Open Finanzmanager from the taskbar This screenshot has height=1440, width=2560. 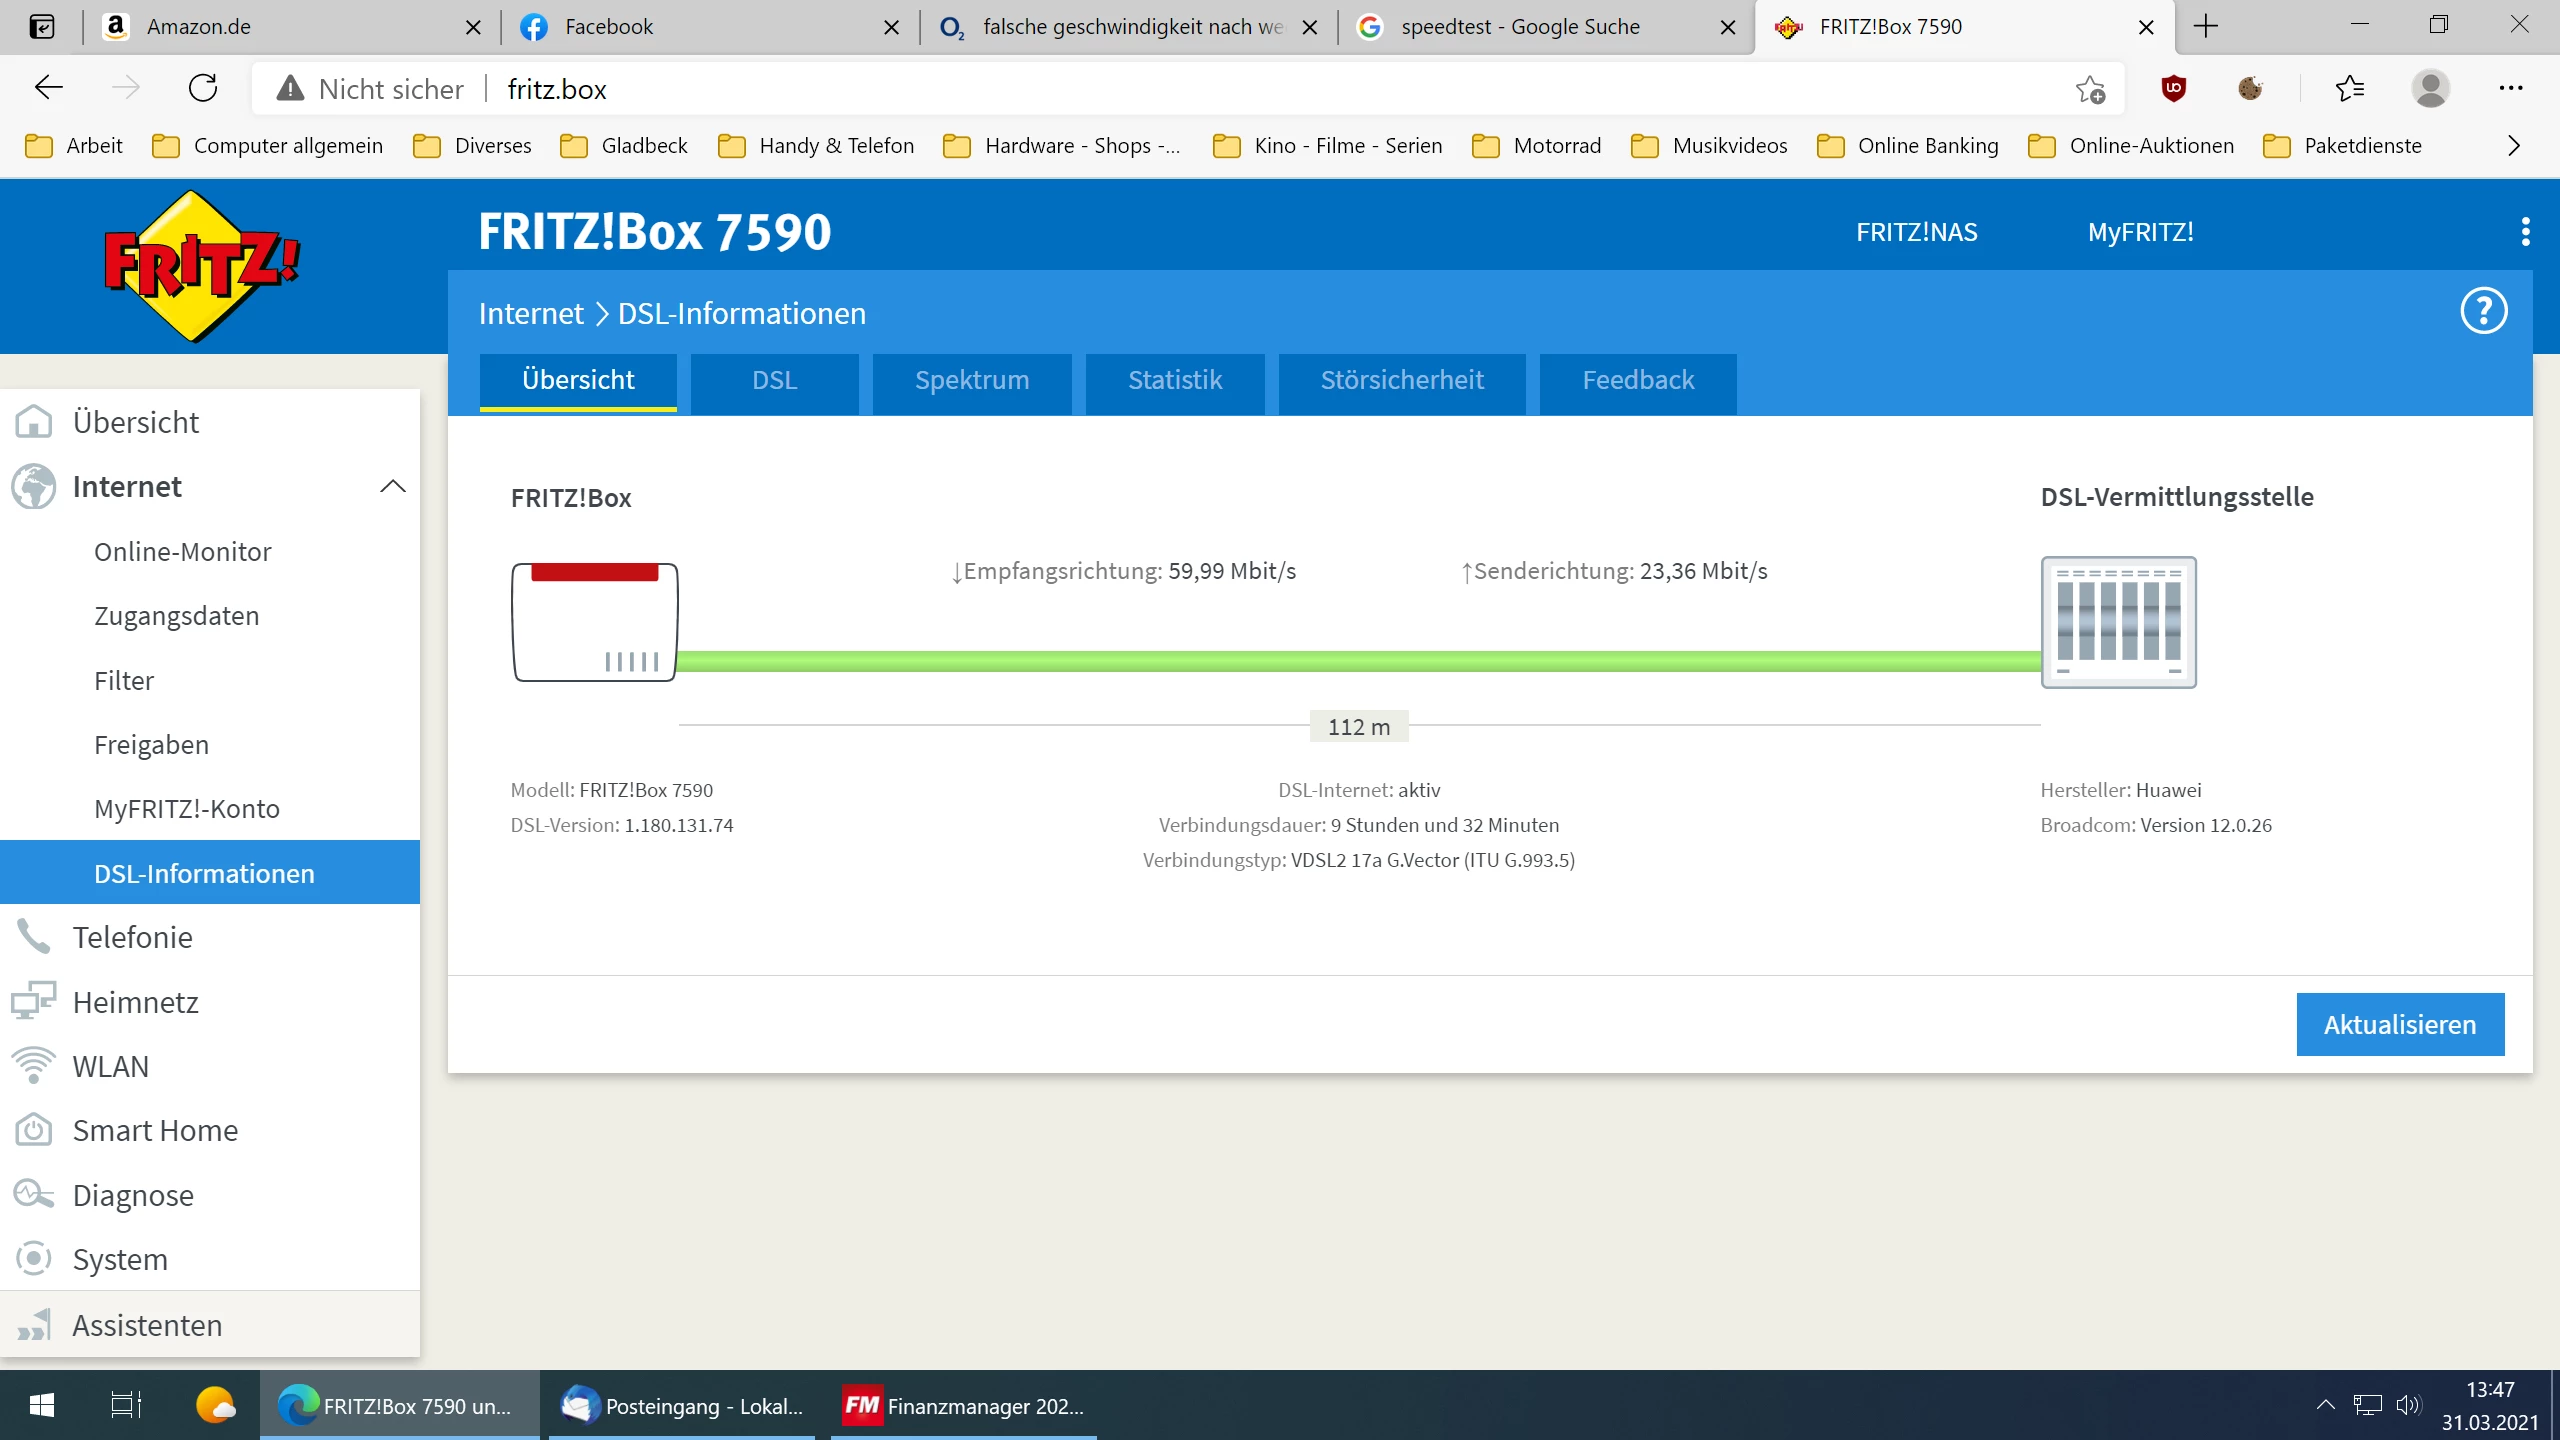click(x=963, y=1406)
